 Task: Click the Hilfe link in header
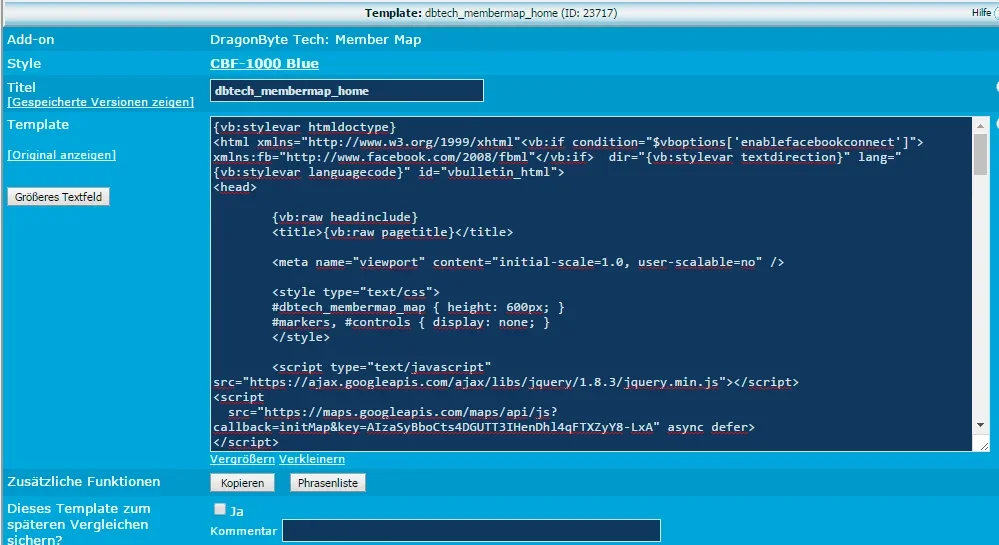tap(981, 13)
